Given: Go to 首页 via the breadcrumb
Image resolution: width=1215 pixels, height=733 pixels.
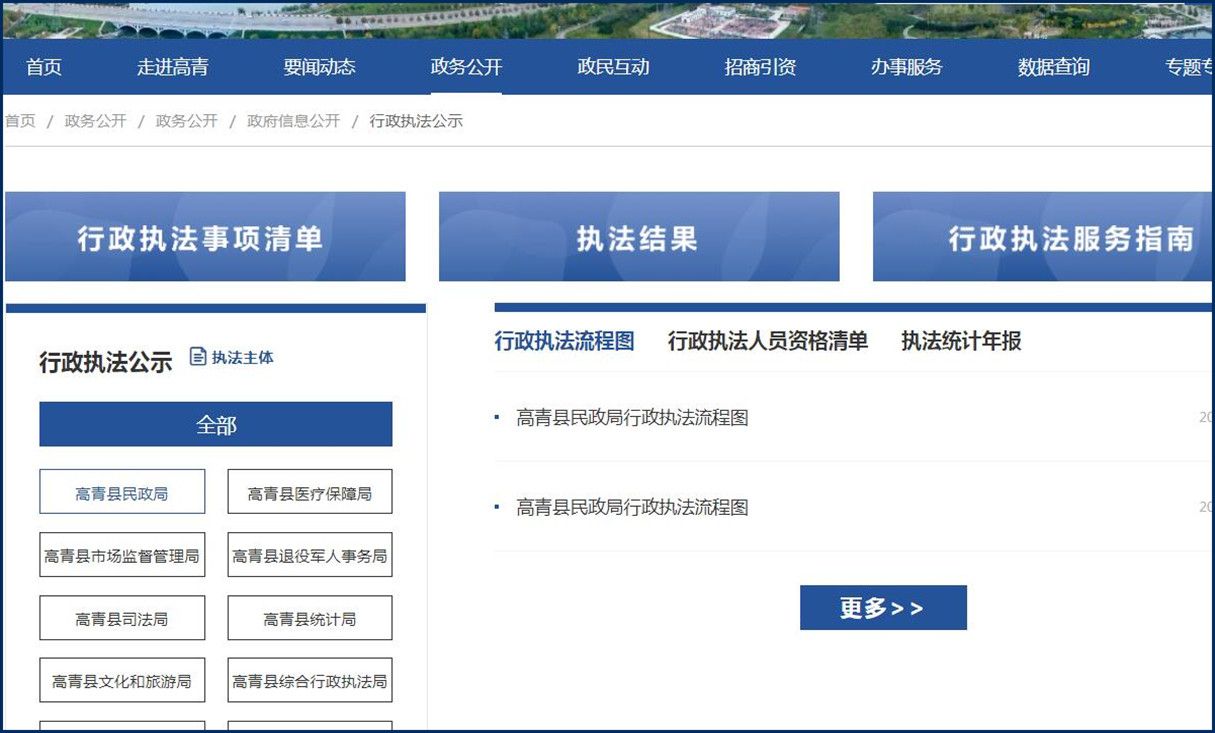Looking at the screenshot, I should tap(20, 121).
